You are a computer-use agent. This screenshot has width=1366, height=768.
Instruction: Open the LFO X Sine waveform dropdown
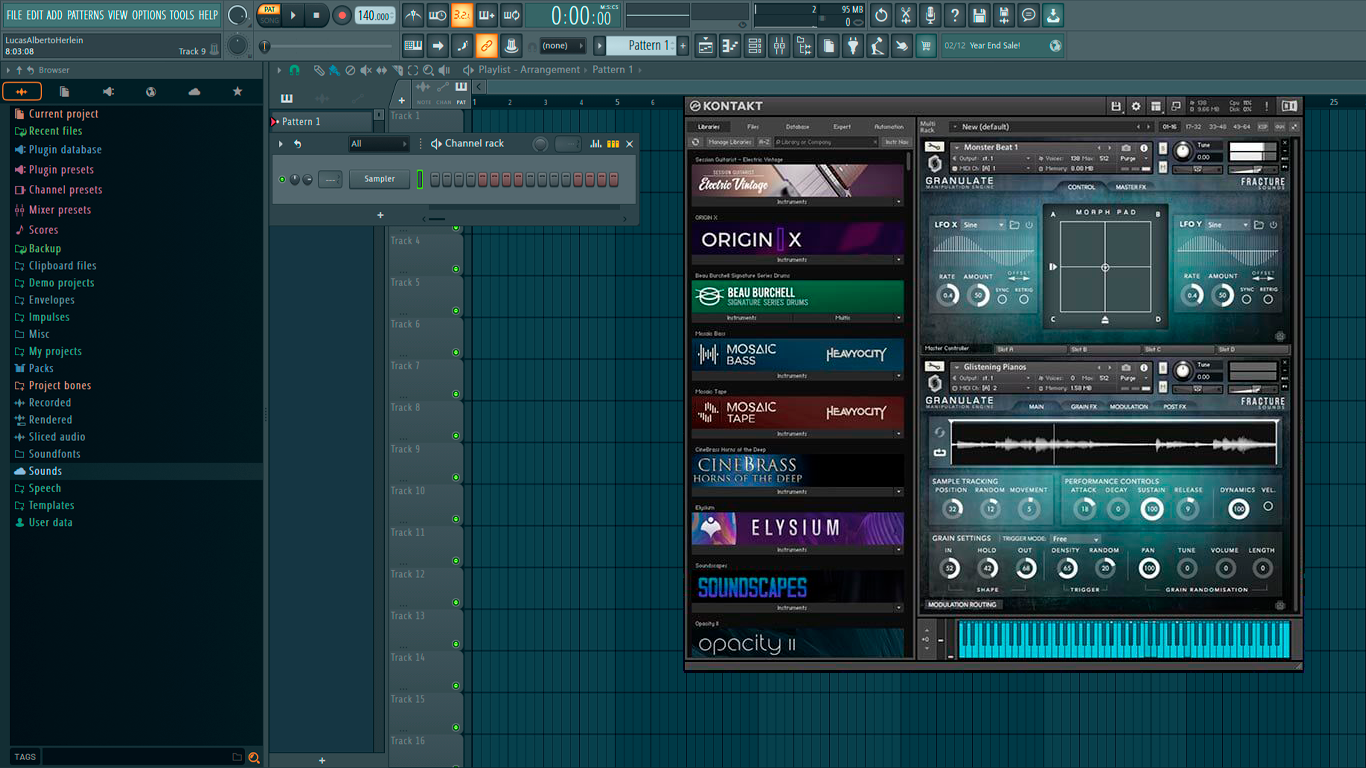[x=983, y=225]
